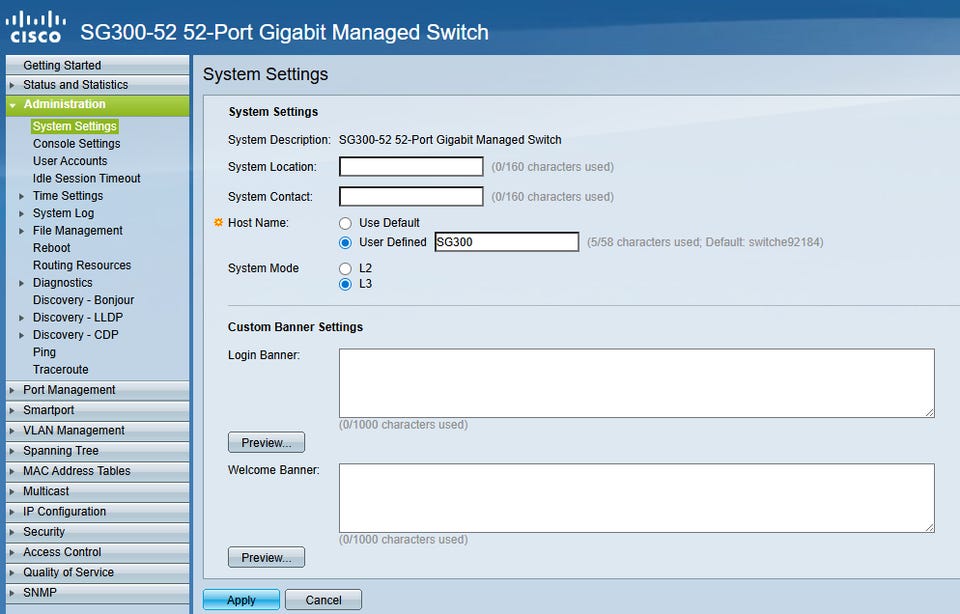Open the Ping page
Viewport: 960px width, 614px height.
coord(44,352)
